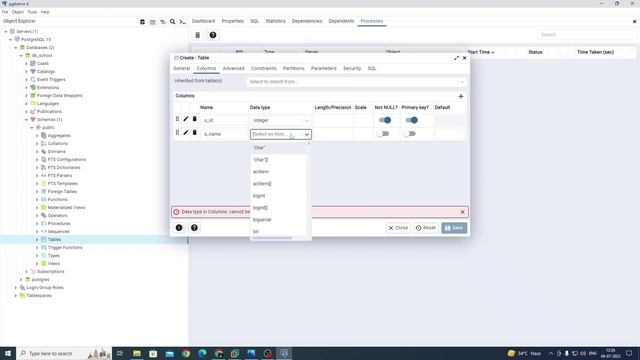Switch to the Advanced tab in dialog
The height and width of the screenshot is (360, 640).
(x=233, y=69)
